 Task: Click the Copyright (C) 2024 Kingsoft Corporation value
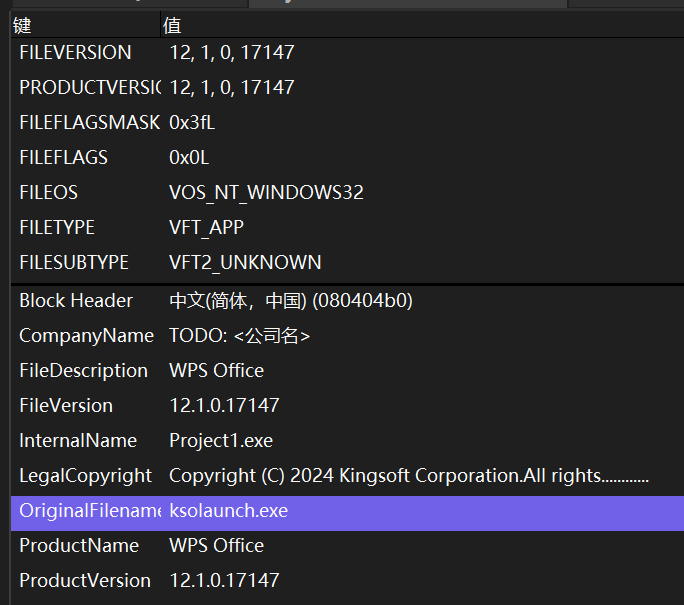[x=409, y=475]
